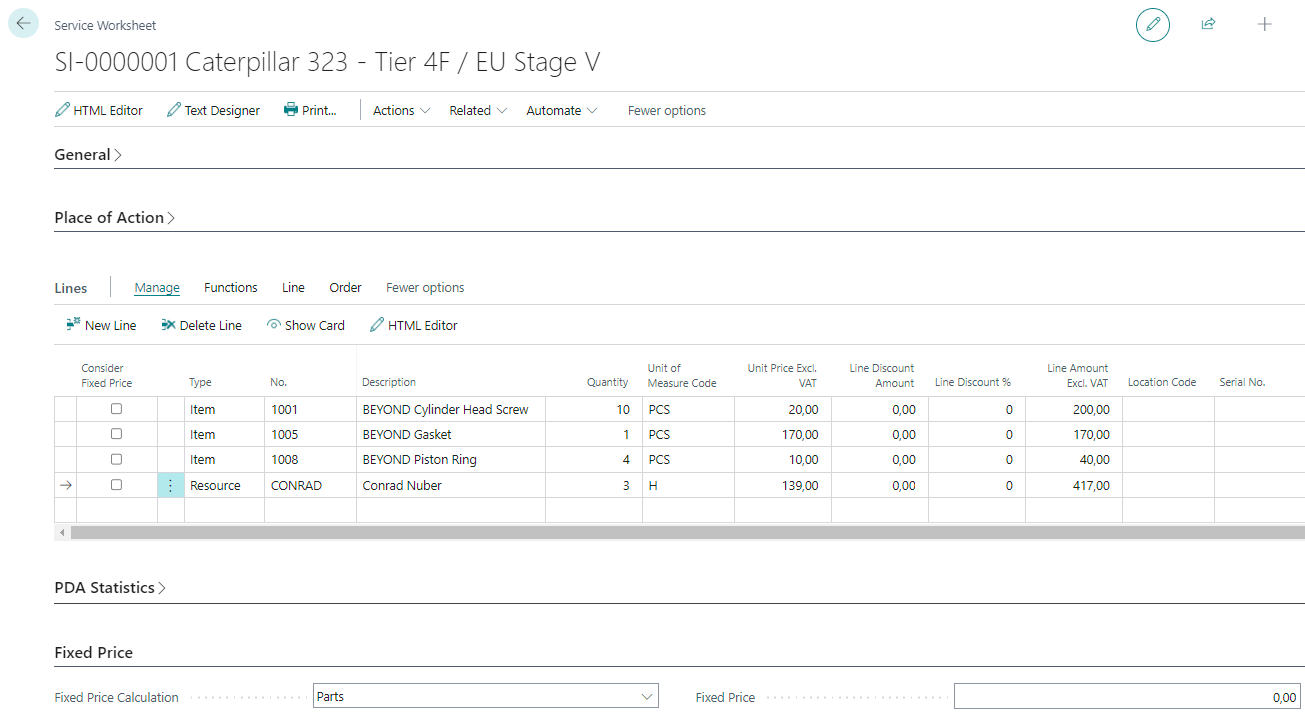Switch to the Functions tab in Lines
The width and height of the screenshot is (1305, 728).
tap(230, 288)
